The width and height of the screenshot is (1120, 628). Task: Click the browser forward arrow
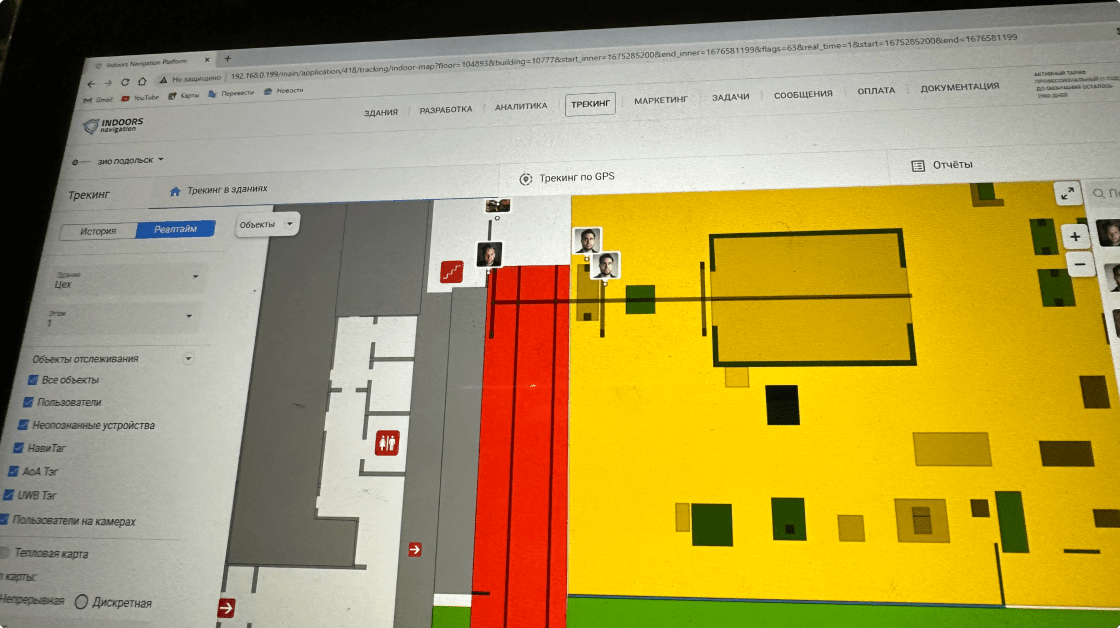[107, 84]
